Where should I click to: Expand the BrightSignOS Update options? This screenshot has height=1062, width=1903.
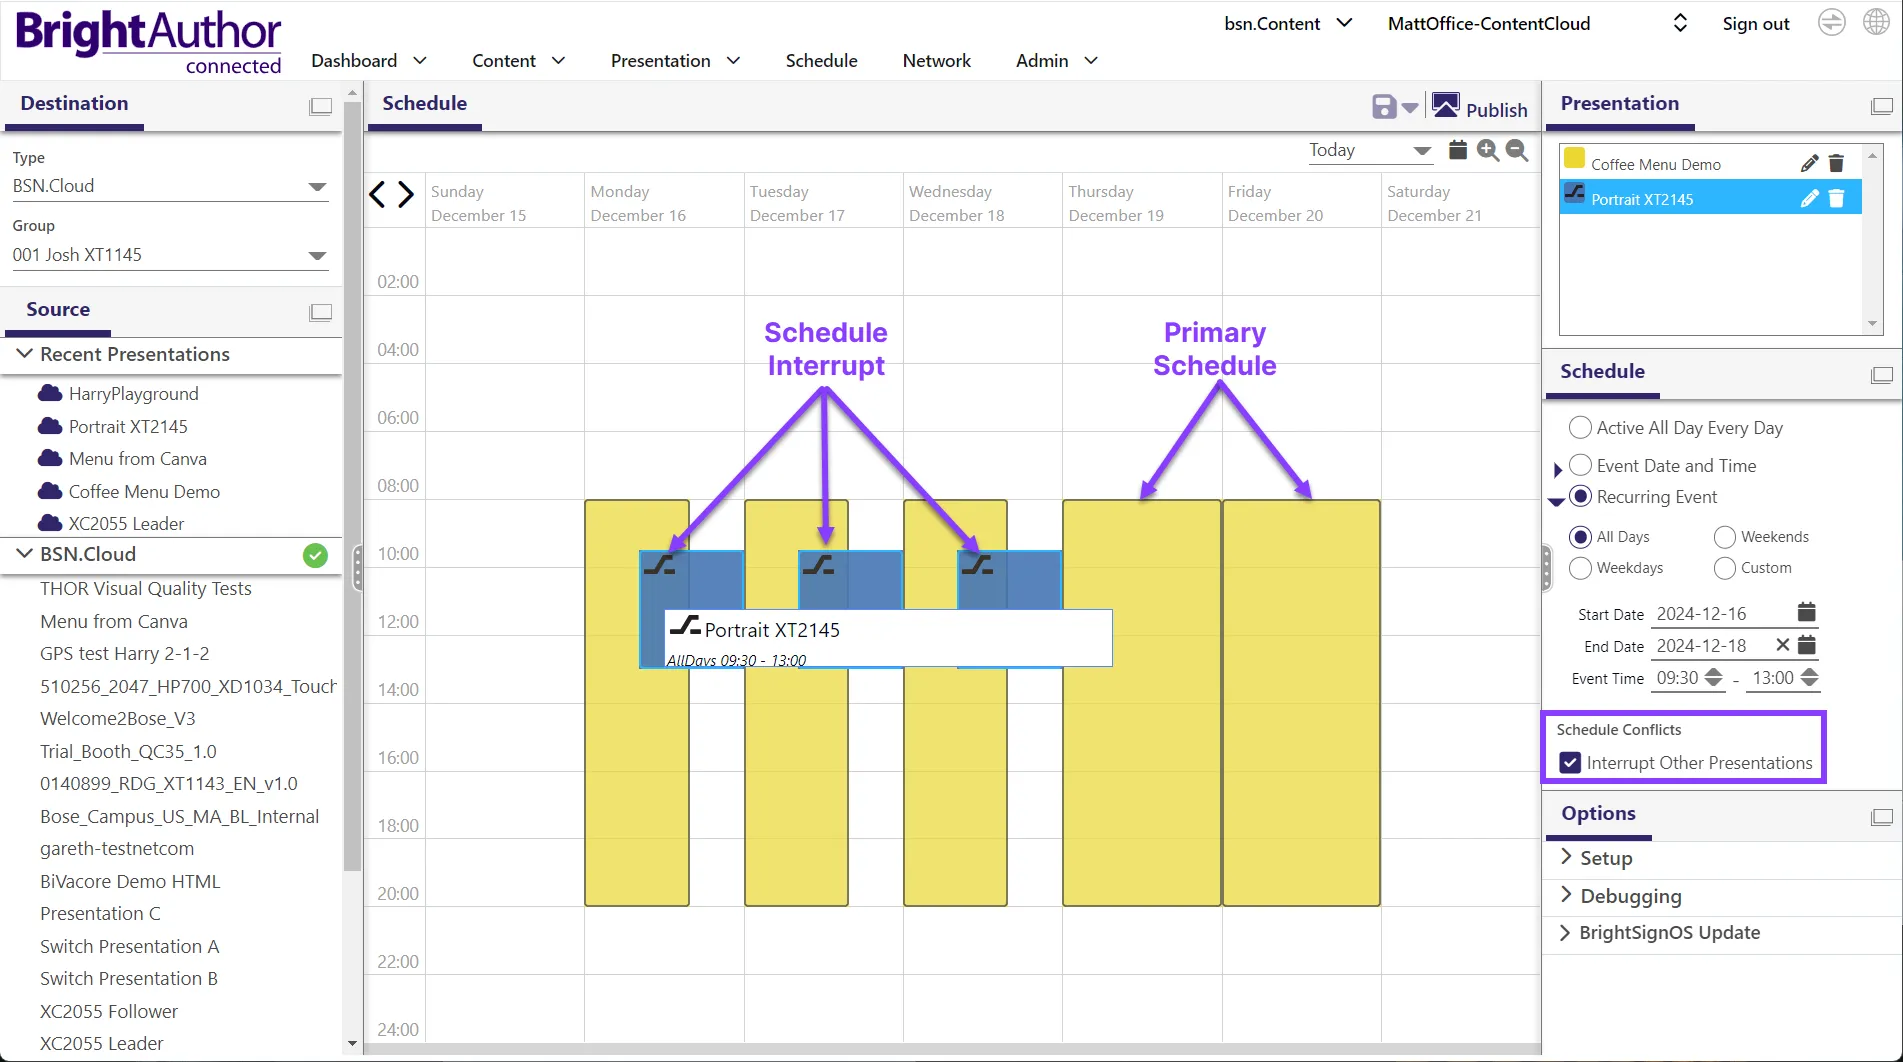point(1566,932)
